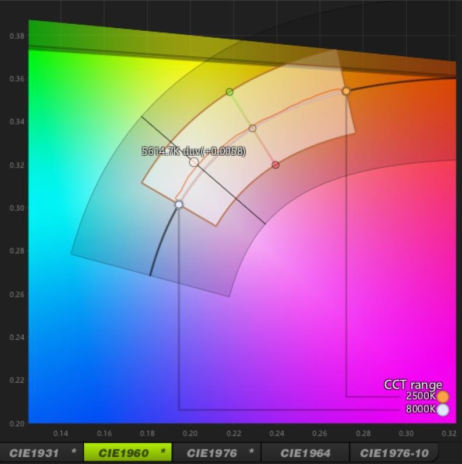Click the asterisk on the CIE1976 tab
This screenshot has width=462, height=464.
pyautogui.click(x=252, y=451)
